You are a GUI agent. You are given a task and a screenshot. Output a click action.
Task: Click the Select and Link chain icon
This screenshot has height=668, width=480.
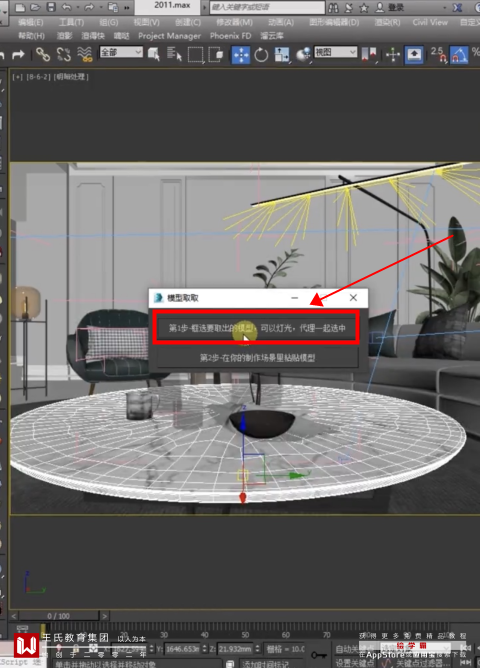point(43,55)
